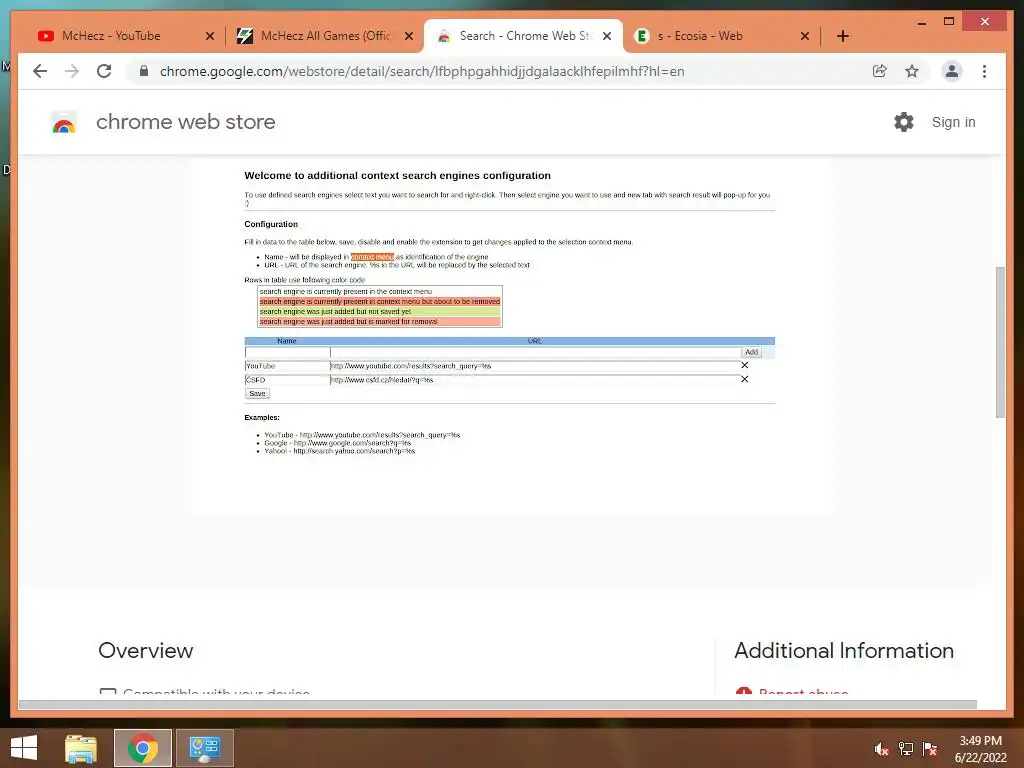This screenshot has height=768, width=1024.
Task: Close the Search - Chrome Web Store tab
Action: (x=607, y=36)
